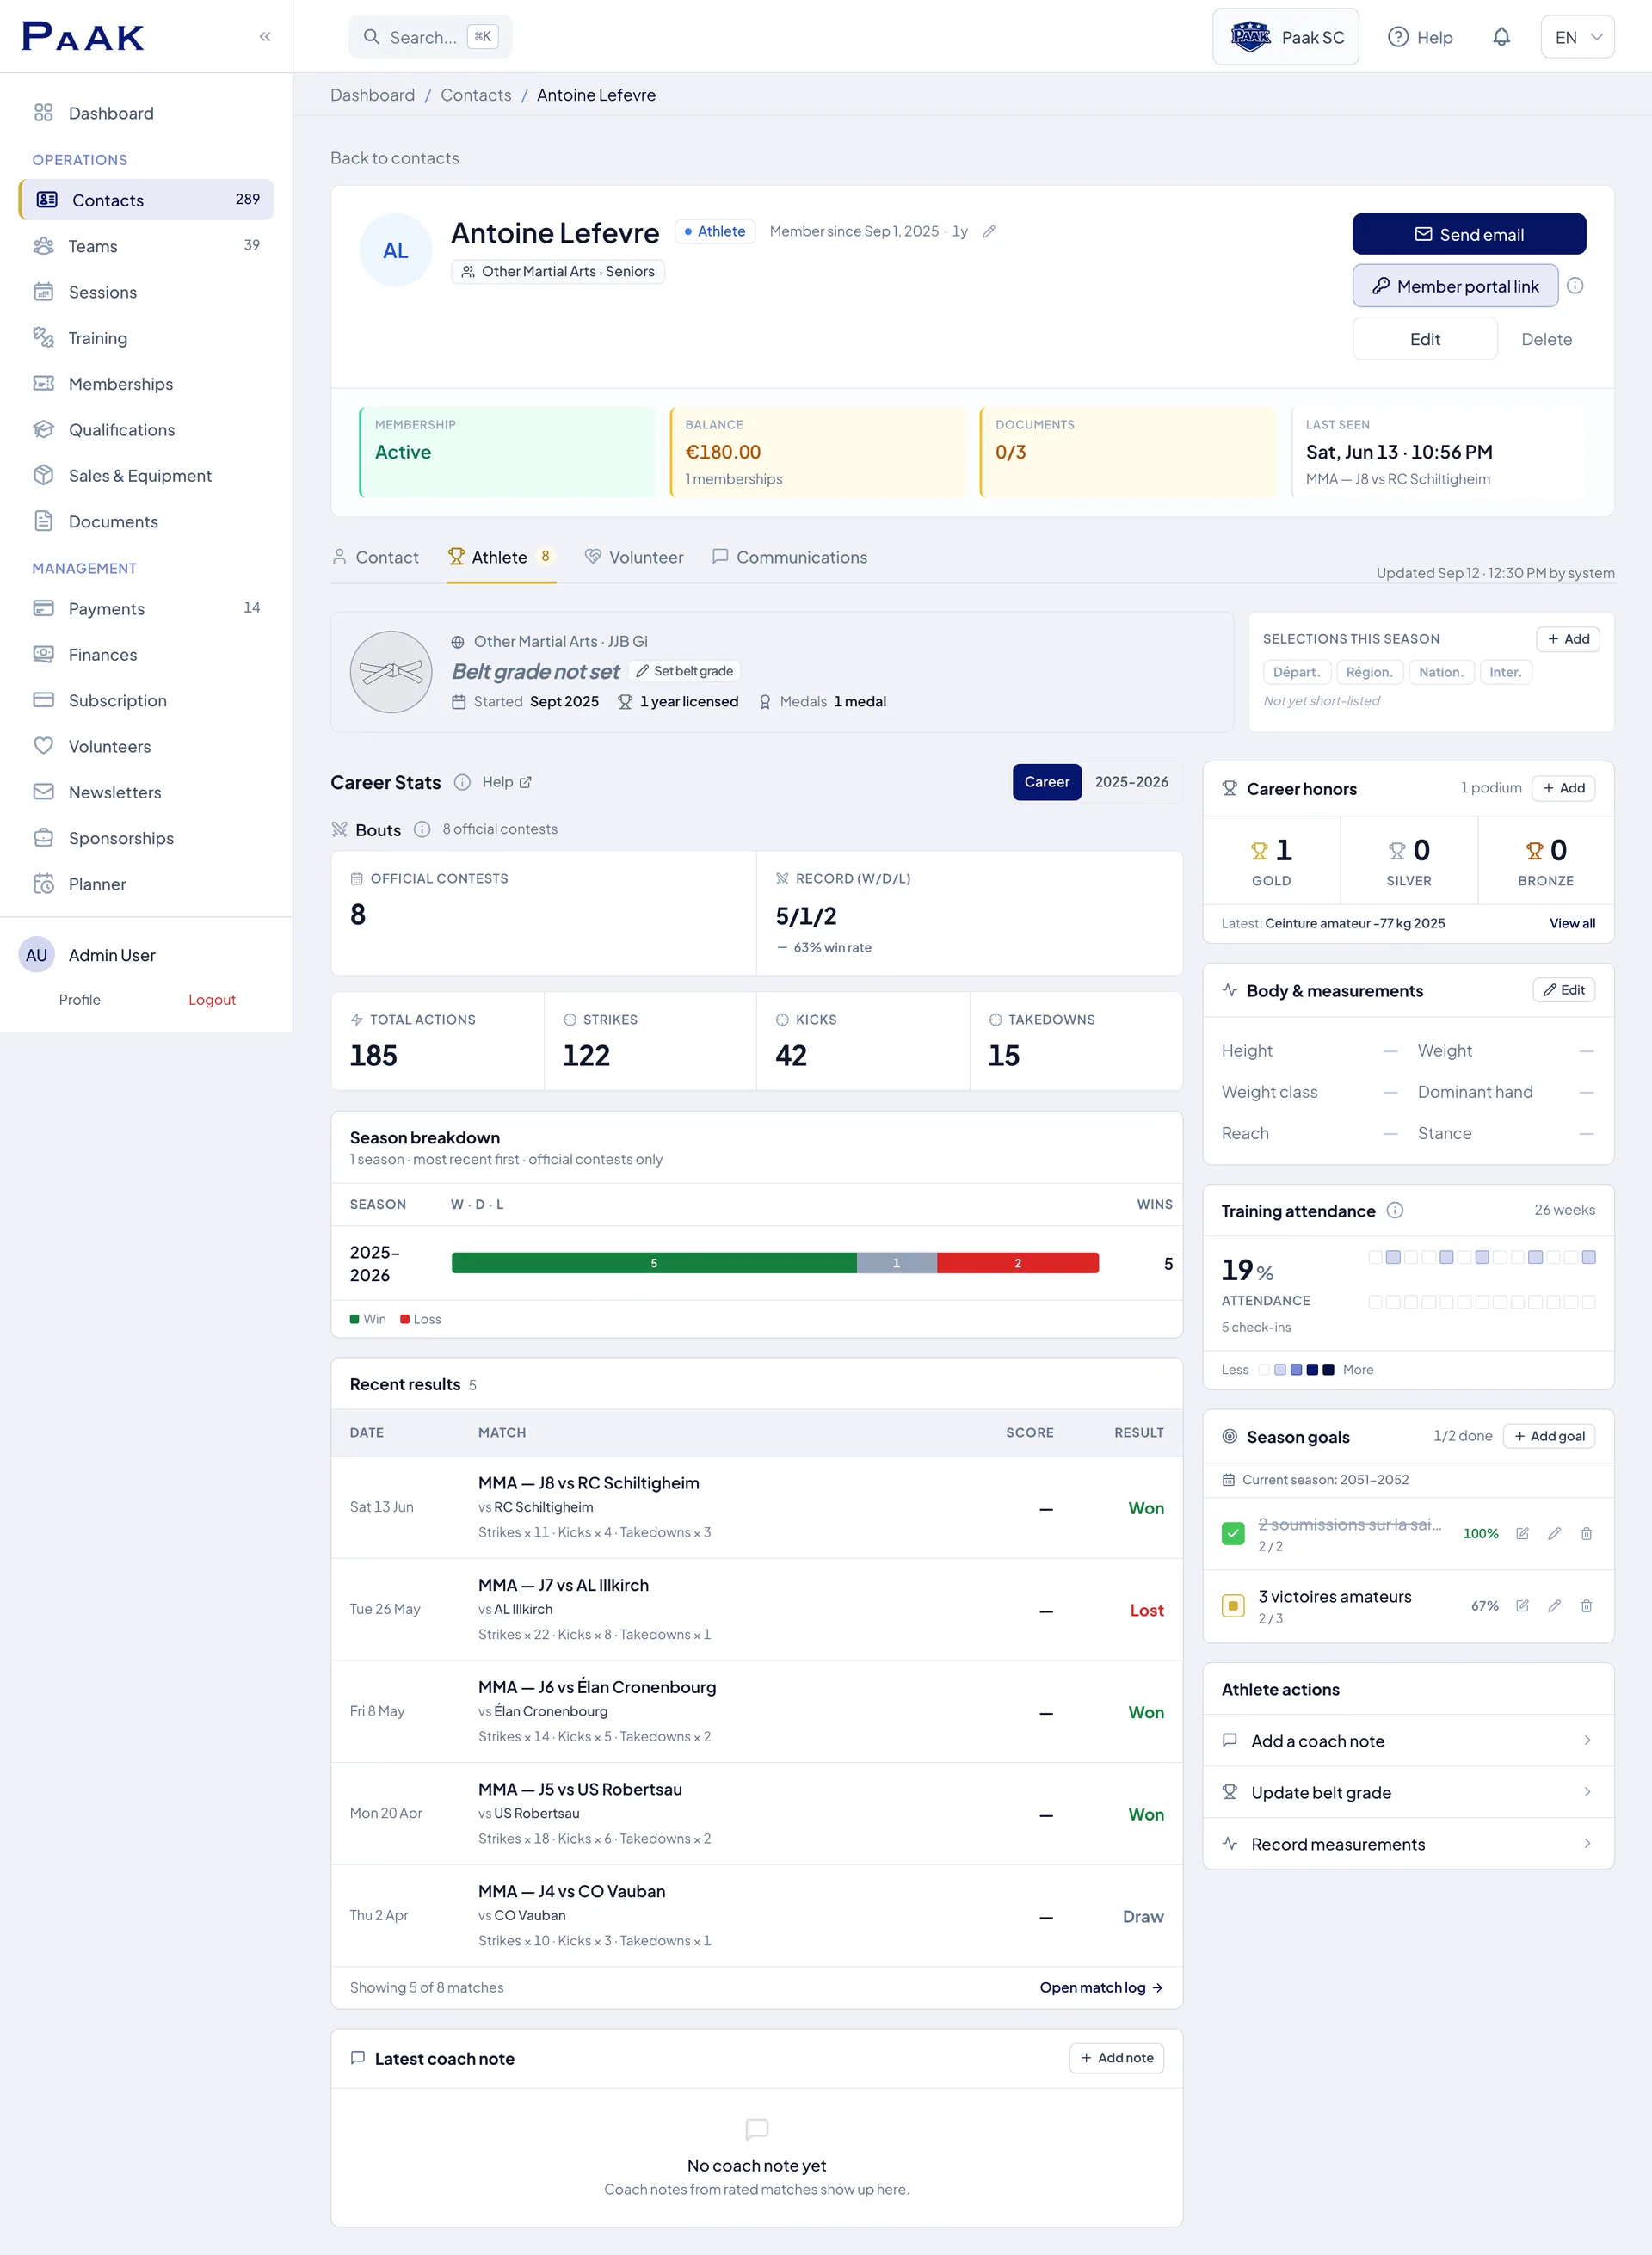Toggle the Nation. selection chip
The image size is (1652, 2255).
[x=1441, y=672]
